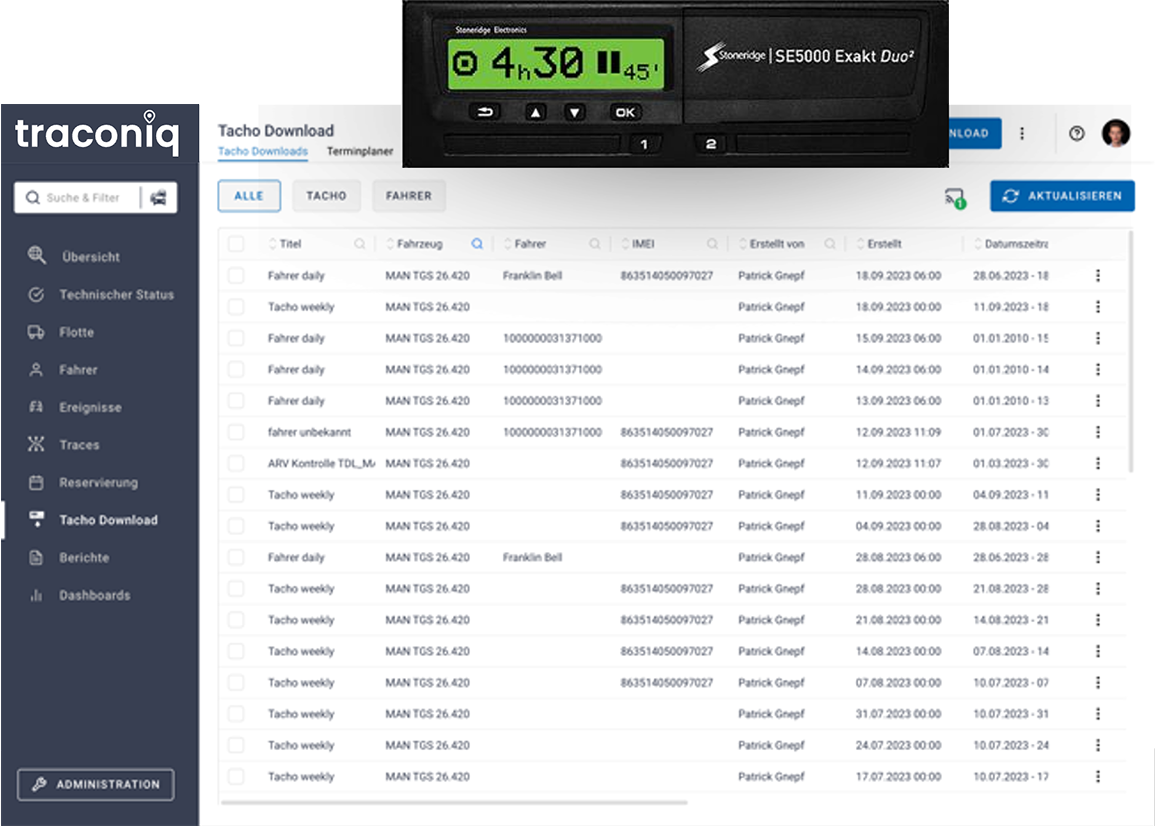1156x826 pixels.
Task: Open the ADMINISTRATION button
Action: (96, 785)
